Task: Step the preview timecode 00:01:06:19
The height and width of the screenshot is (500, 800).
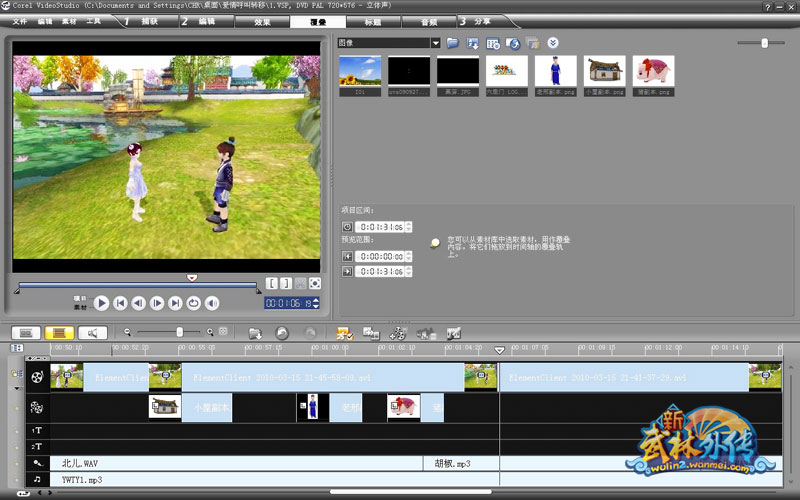Action: tap(316, 303)
